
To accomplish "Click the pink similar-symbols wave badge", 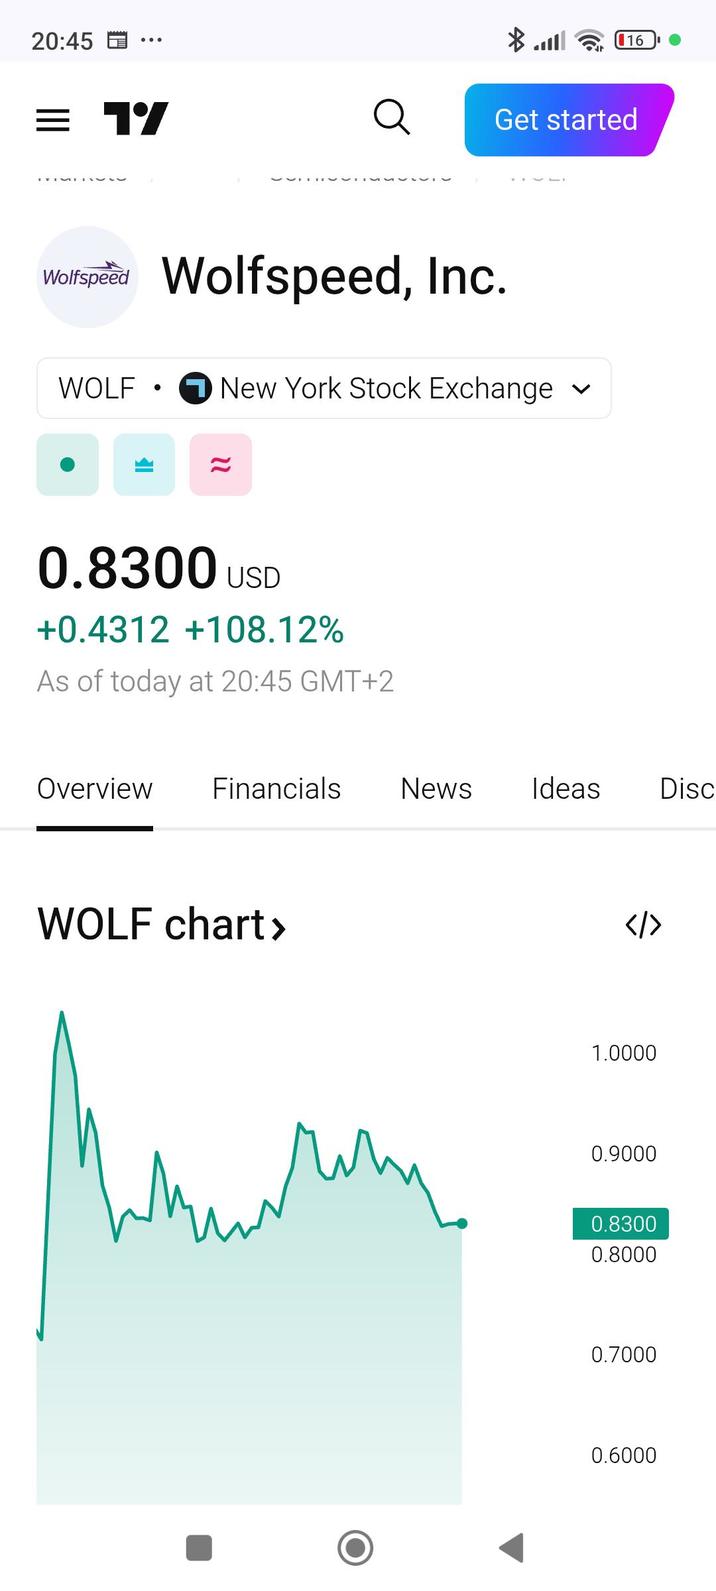I will pyautogui.click(x=220, y=464).
